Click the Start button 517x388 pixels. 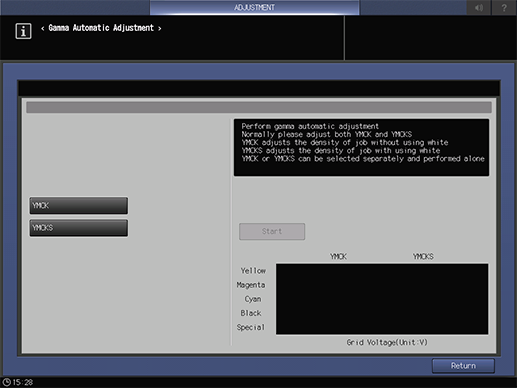click(x=272, y=231)
